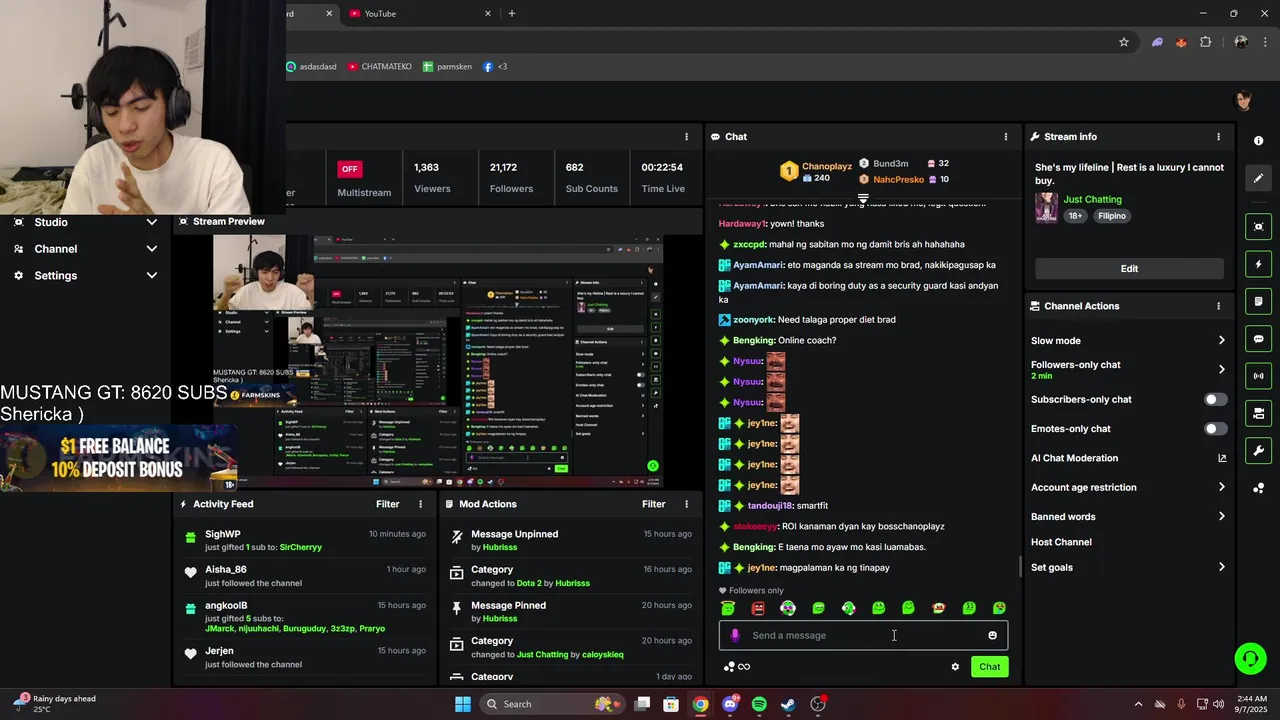Click Host Channel action
The image size is (1280, 720).
[x=1061, y=542]
